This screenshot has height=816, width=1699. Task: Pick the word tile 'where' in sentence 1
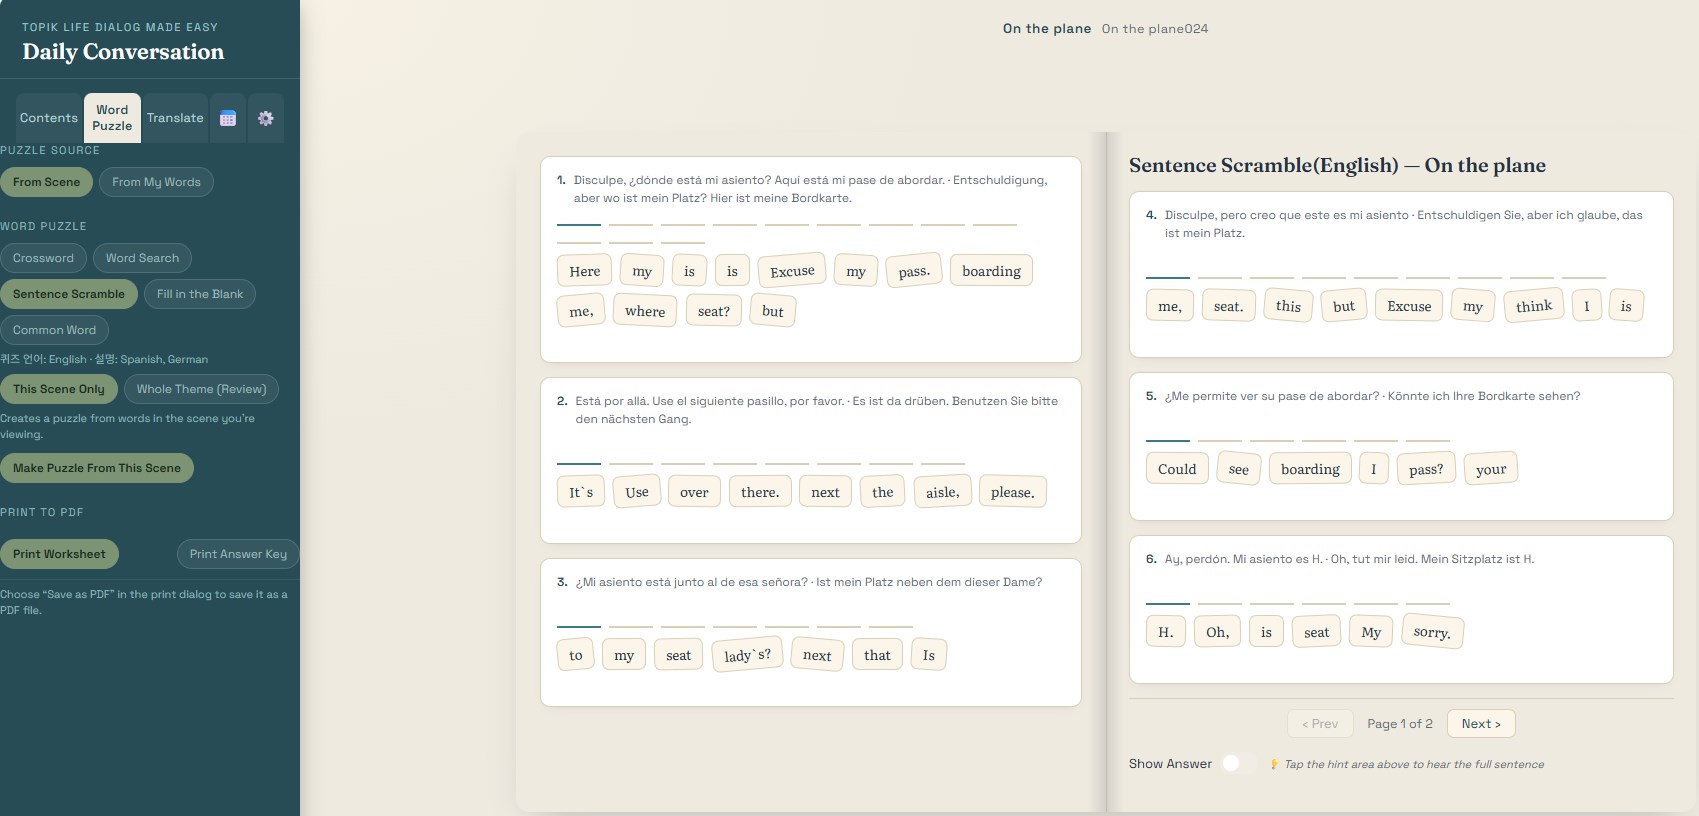click(645, 311)
